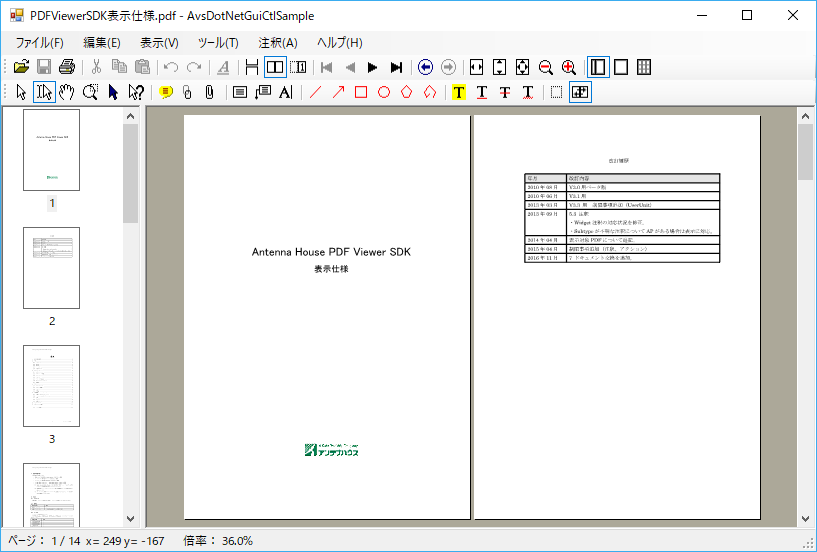817x552 pixels.
Task: Select the red rectangle drawing tool
Action: click(361, 92)
